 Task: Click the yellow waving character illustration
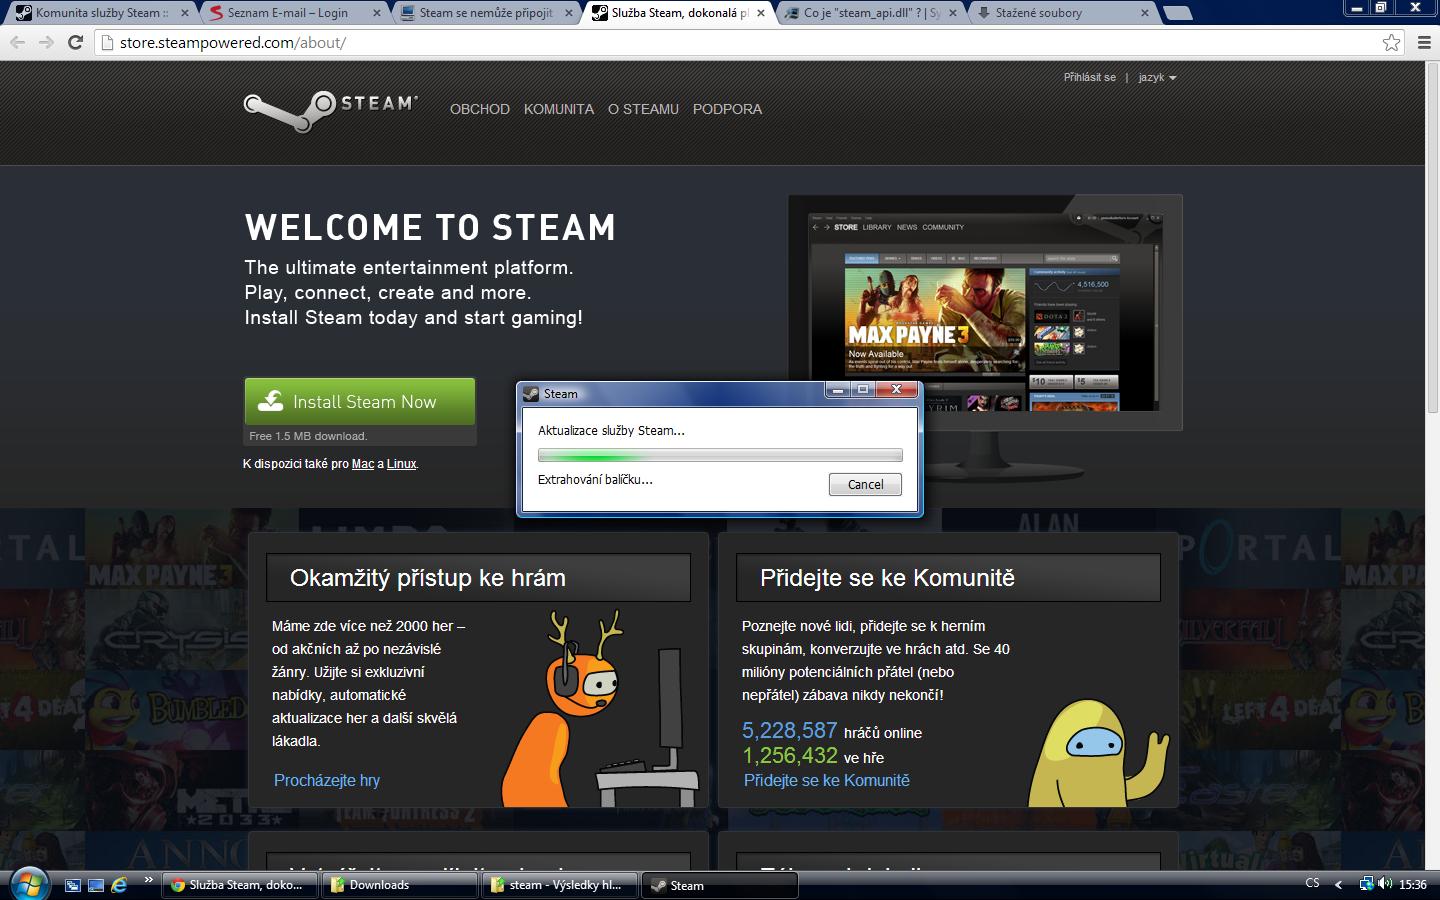coord(1098,752)
